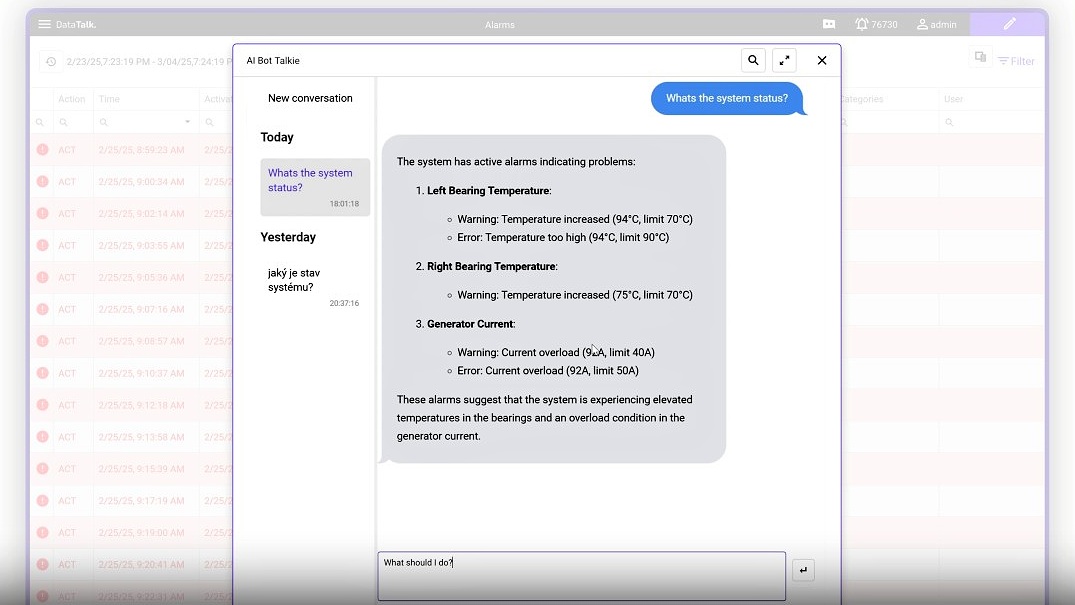Click the red alarm indicator on the first row
The height and width of the screenshot is (605, 1075).
[42, 150]
